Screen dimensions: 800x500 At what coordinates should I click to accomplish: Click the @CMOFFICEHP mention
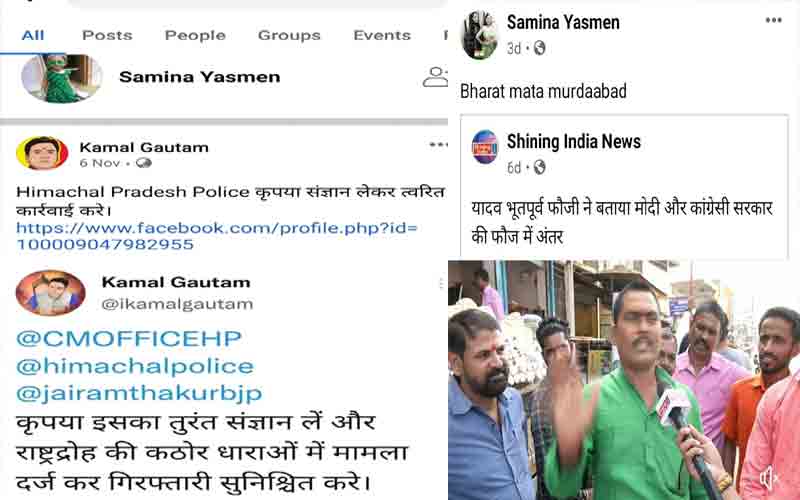[x=129, y=339]
